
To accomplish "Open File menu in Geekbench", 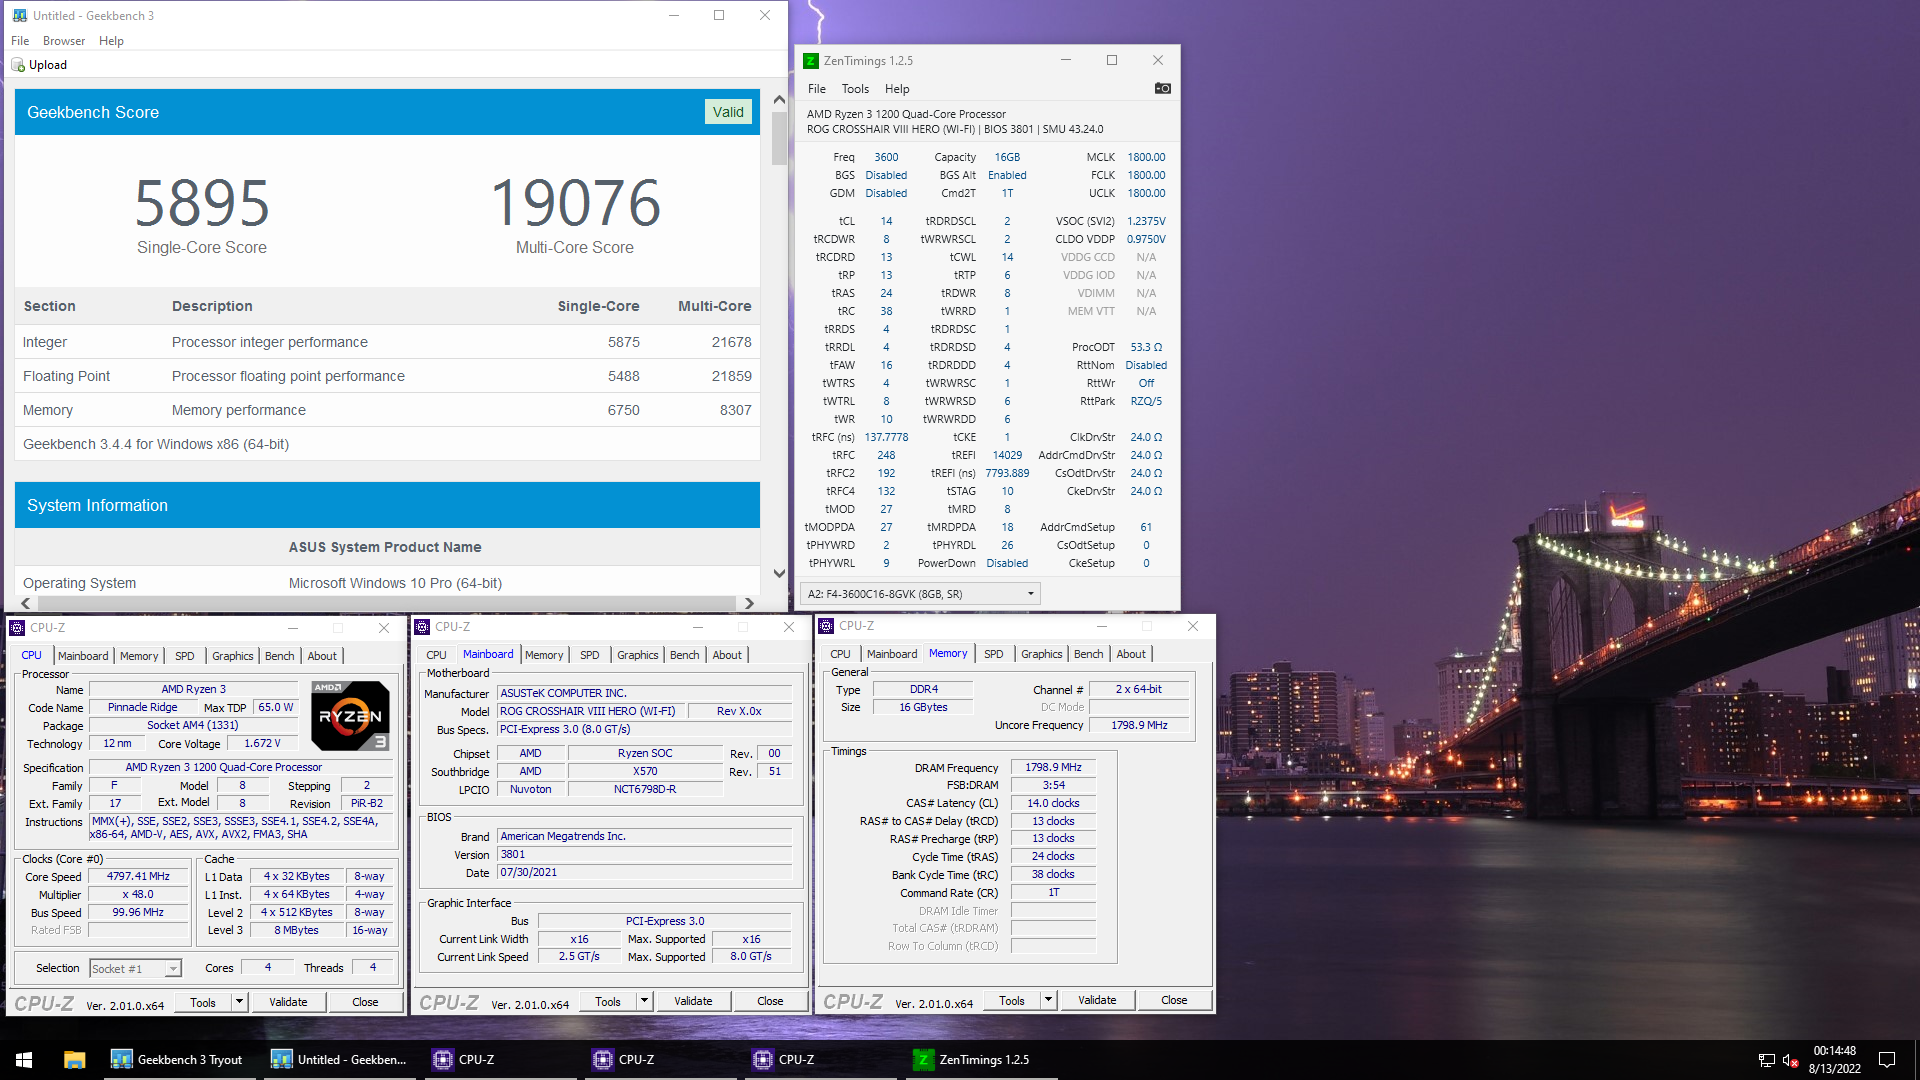I will click(x=20, y=41).
